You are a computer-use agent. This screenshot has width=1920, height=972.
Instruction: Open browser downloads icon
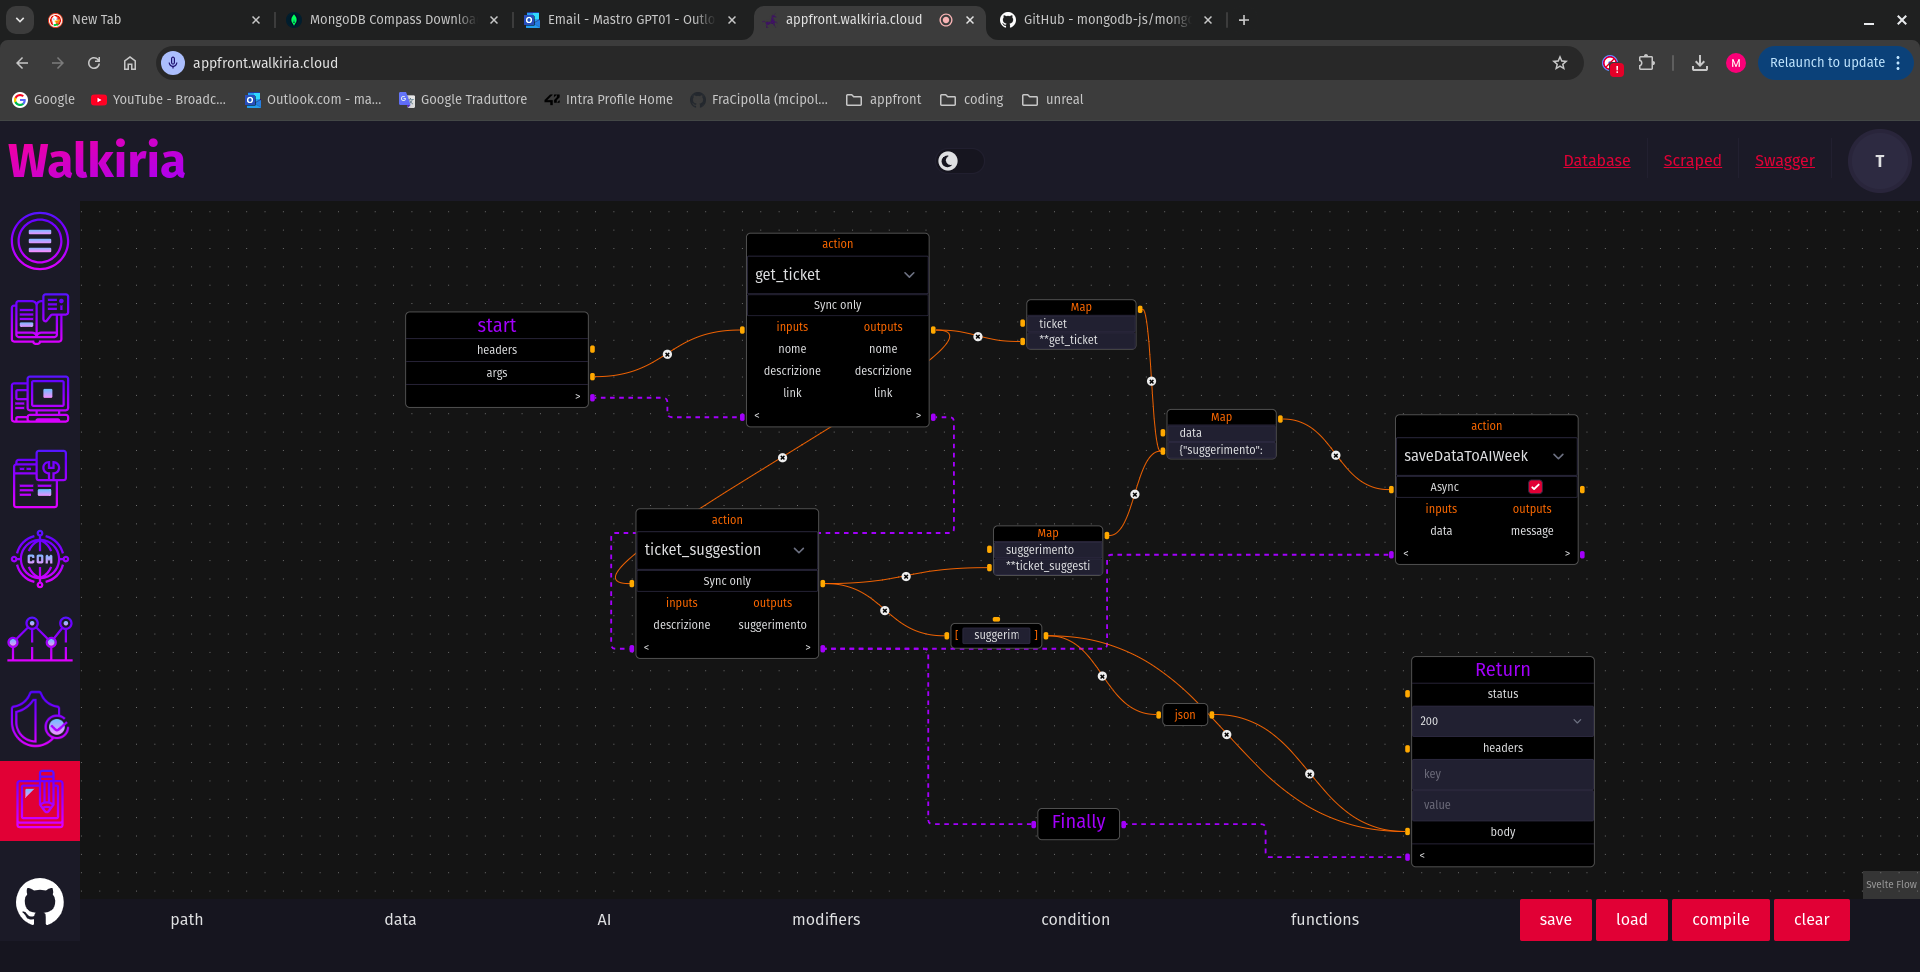click(x=1700, y=63)
